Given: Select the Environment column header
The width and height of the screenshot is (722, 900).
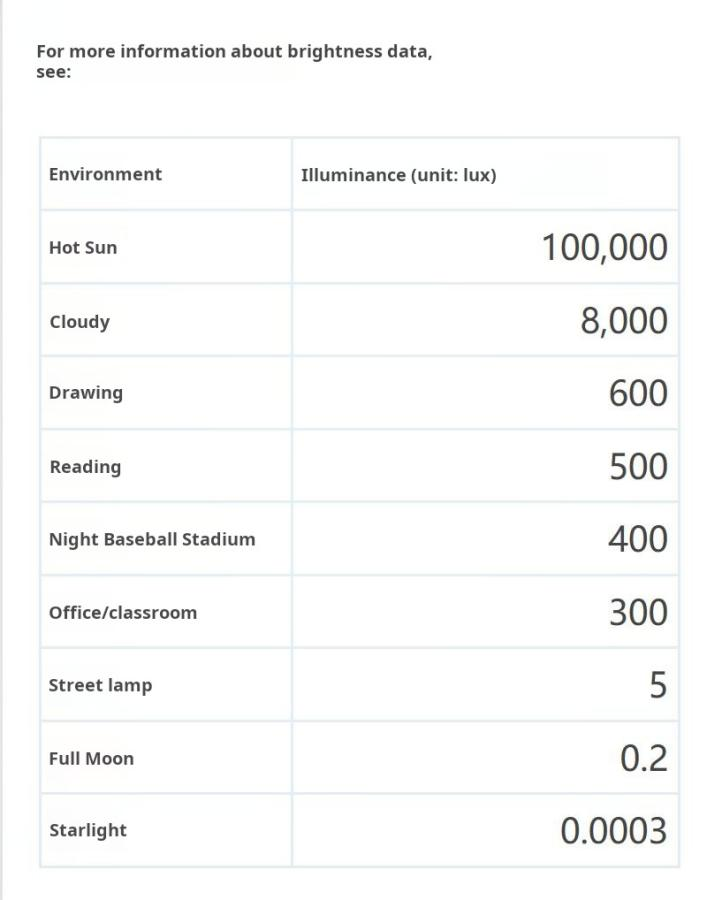Looking at the screenshot, I should 105,174.
